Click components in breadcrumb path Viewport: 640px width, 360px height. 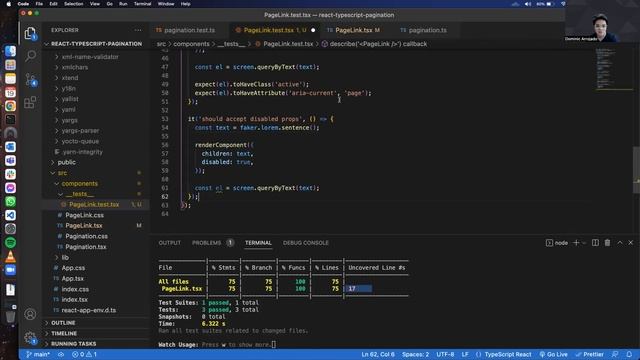[191, 44]
